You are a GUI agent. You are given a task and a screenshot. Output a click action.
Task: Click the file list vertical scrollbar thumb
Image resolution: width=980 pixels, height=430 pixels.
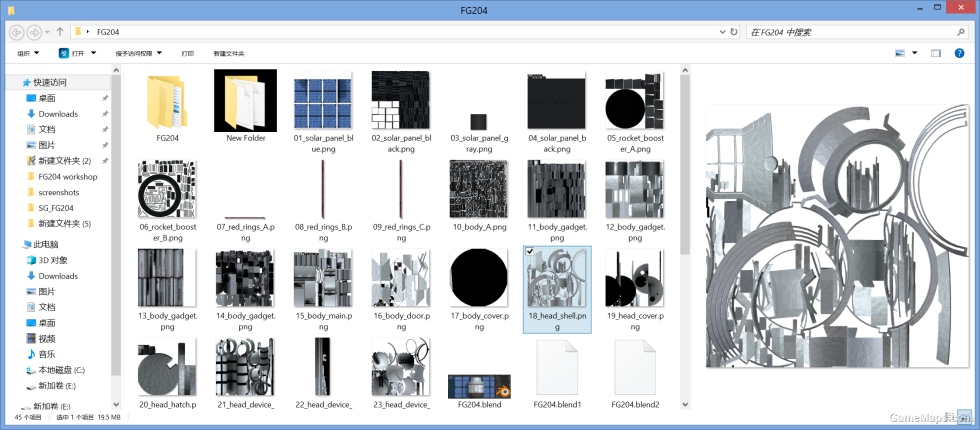(685, 164)
